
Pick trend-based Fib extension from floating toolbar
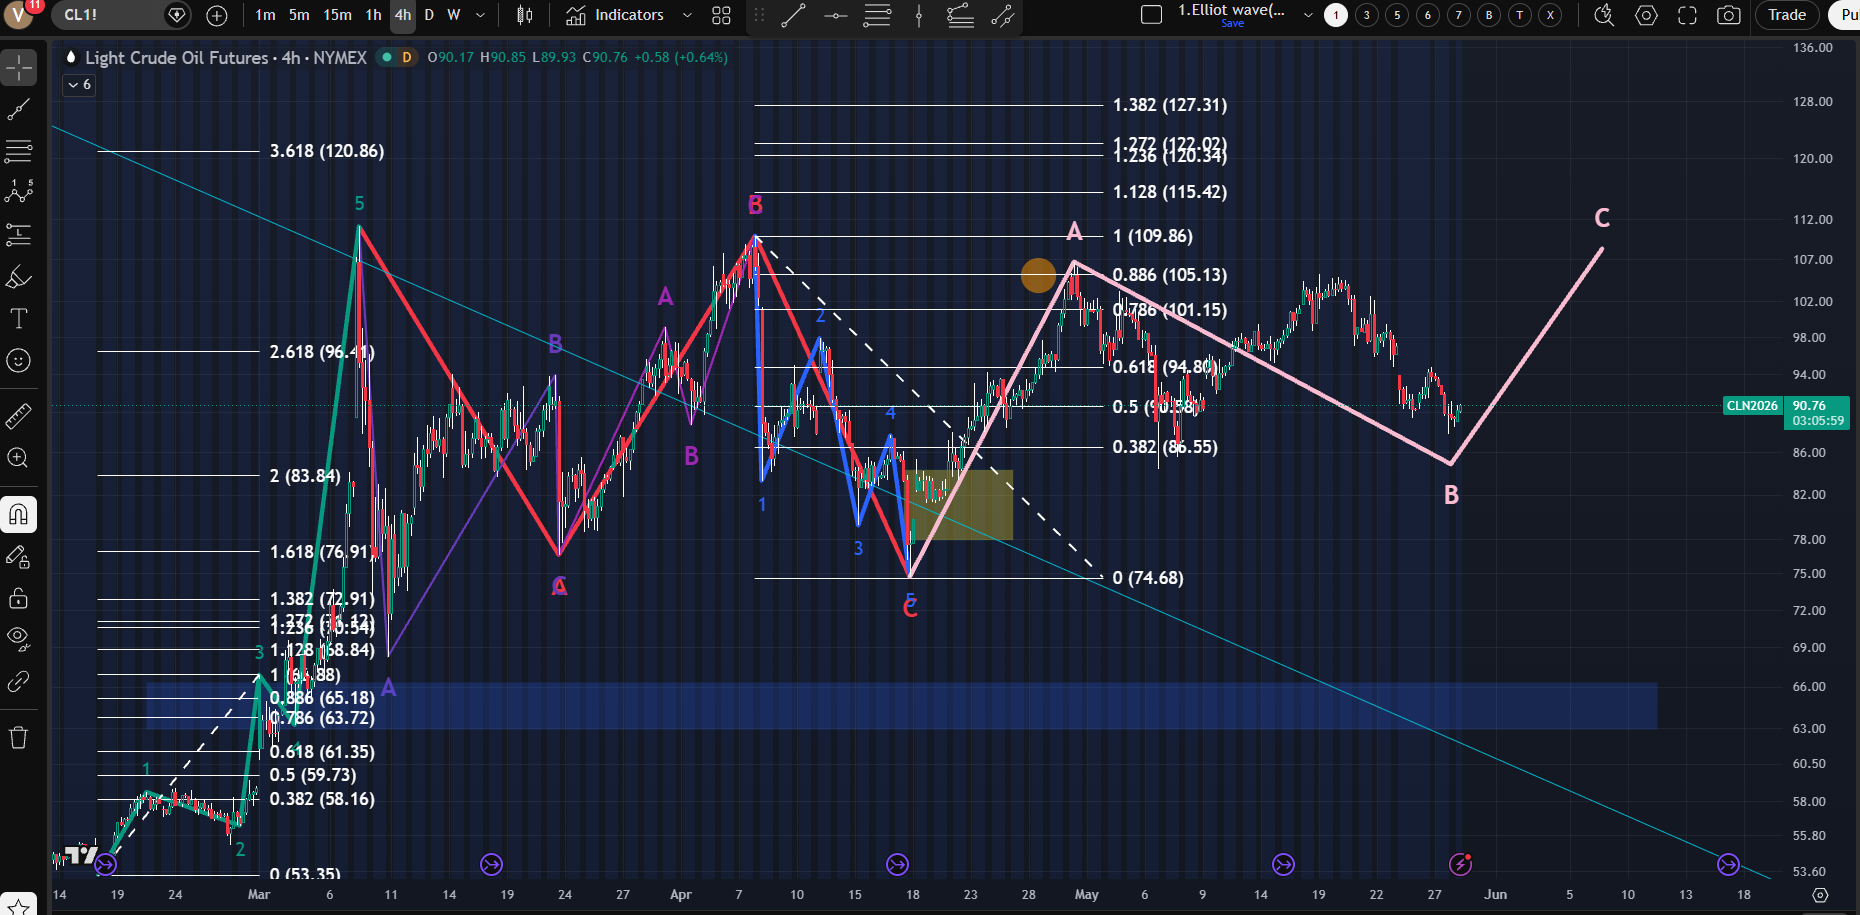click(x=960, y=15)
